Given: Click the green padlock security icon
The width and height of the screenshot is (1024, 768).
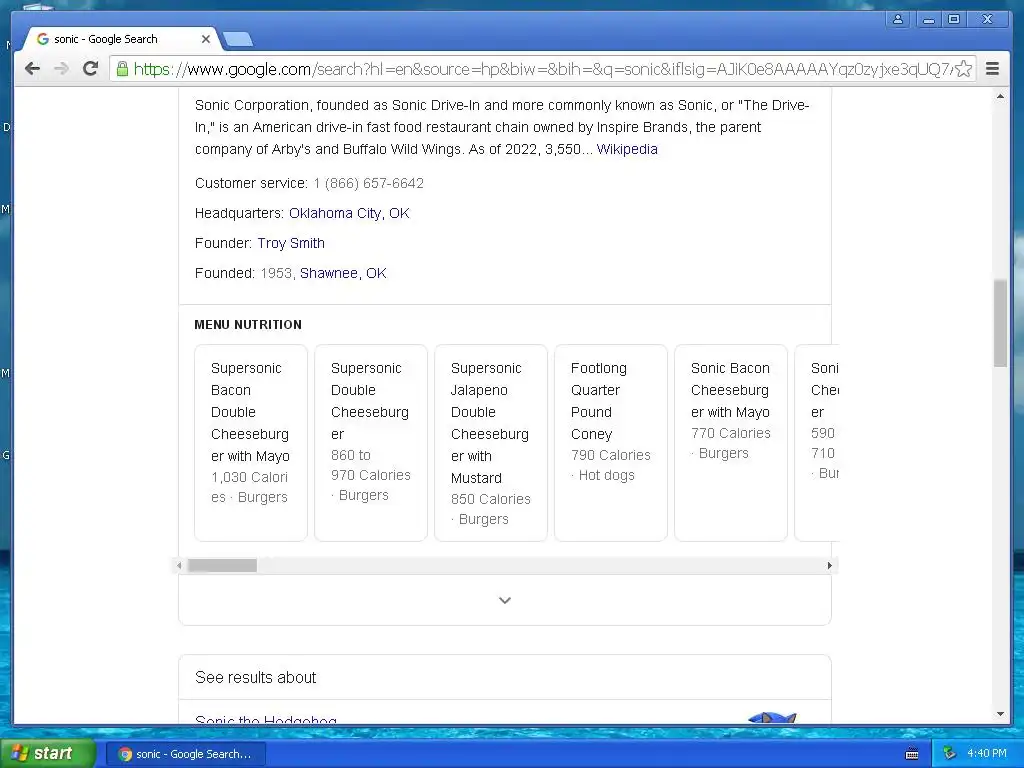Looking at the screenshot, I should click(122, 69).
